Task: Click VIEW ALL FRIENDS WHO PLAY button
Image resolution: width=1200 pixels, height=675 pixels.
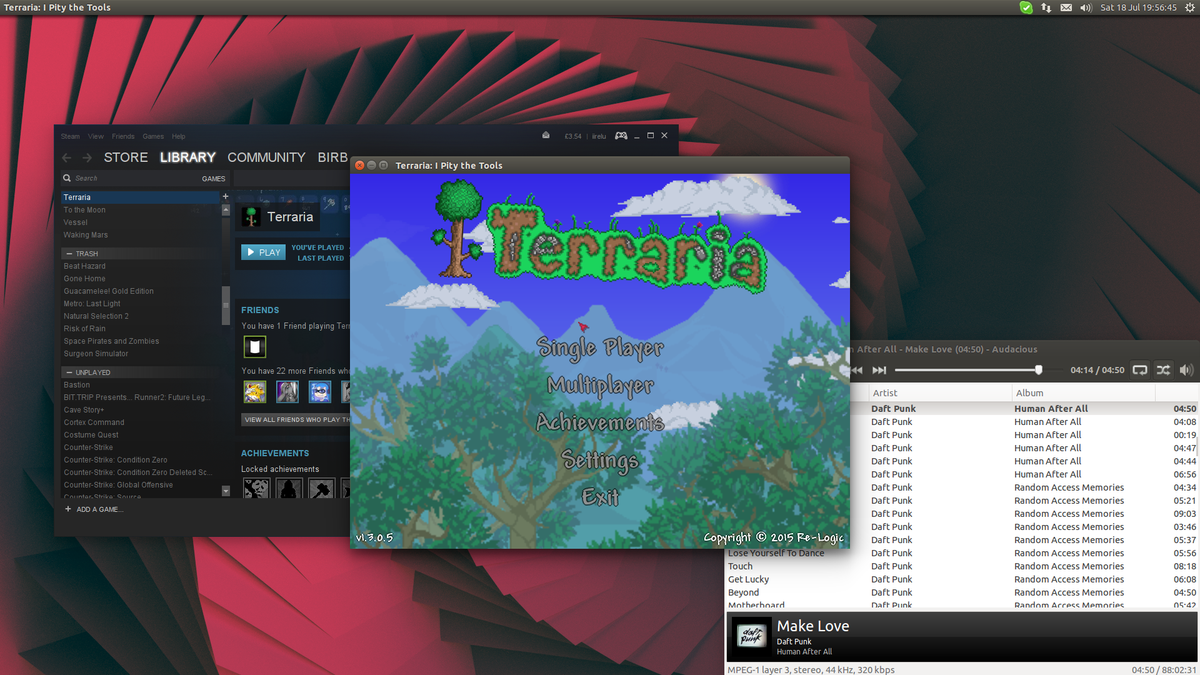Action: click(296, 420)
